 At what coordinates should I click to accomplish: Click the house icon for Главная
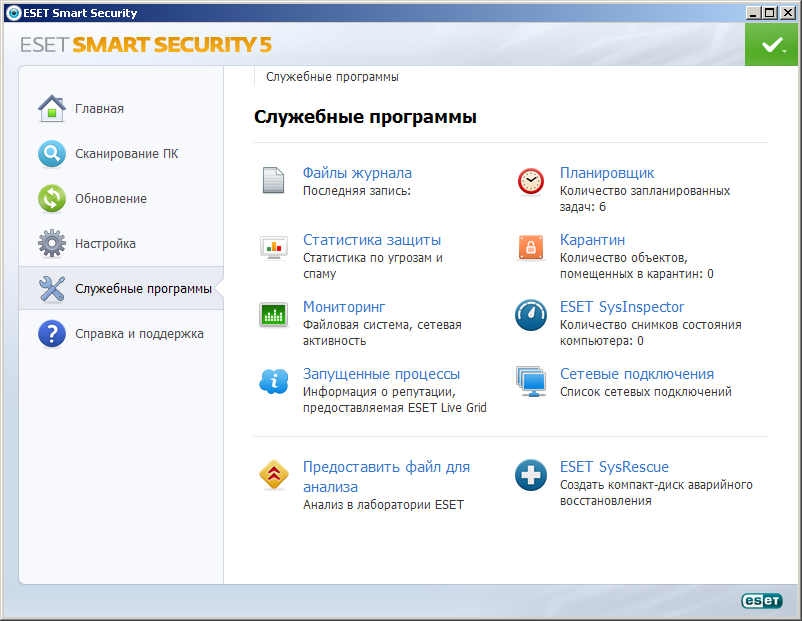pyautogui.click(x=52, y=108)
